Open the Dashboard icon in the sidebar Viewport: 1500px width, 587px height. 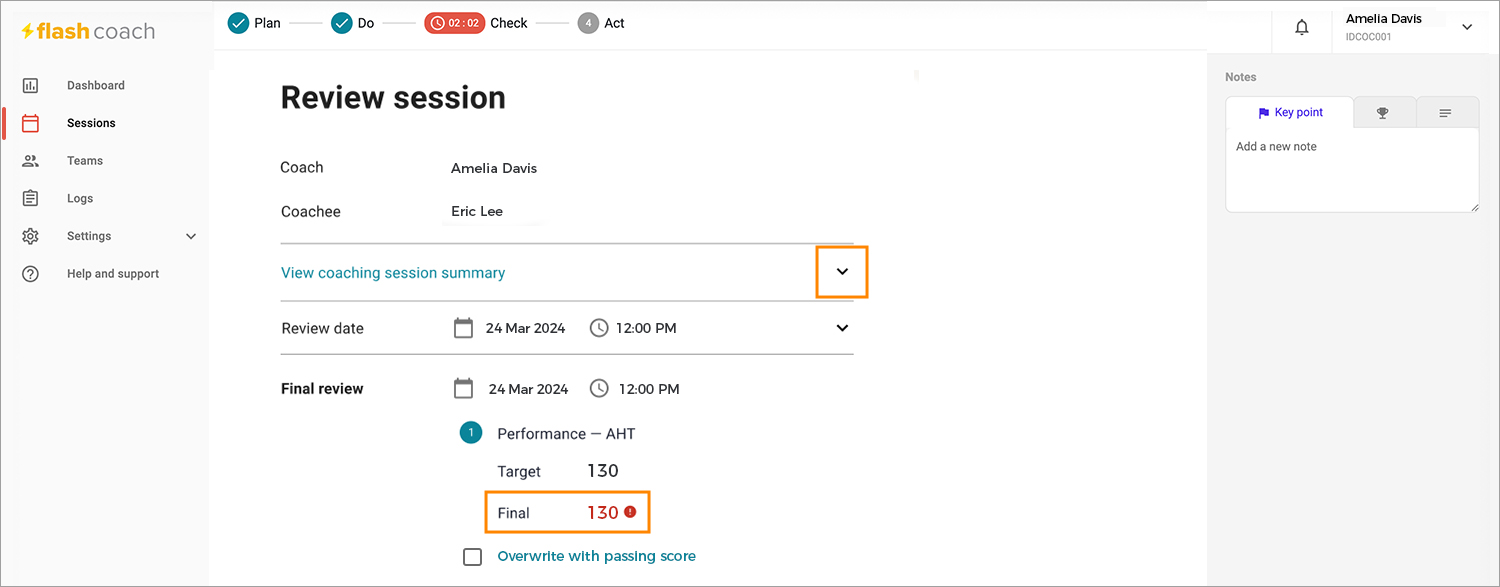(x=31, y=86)
